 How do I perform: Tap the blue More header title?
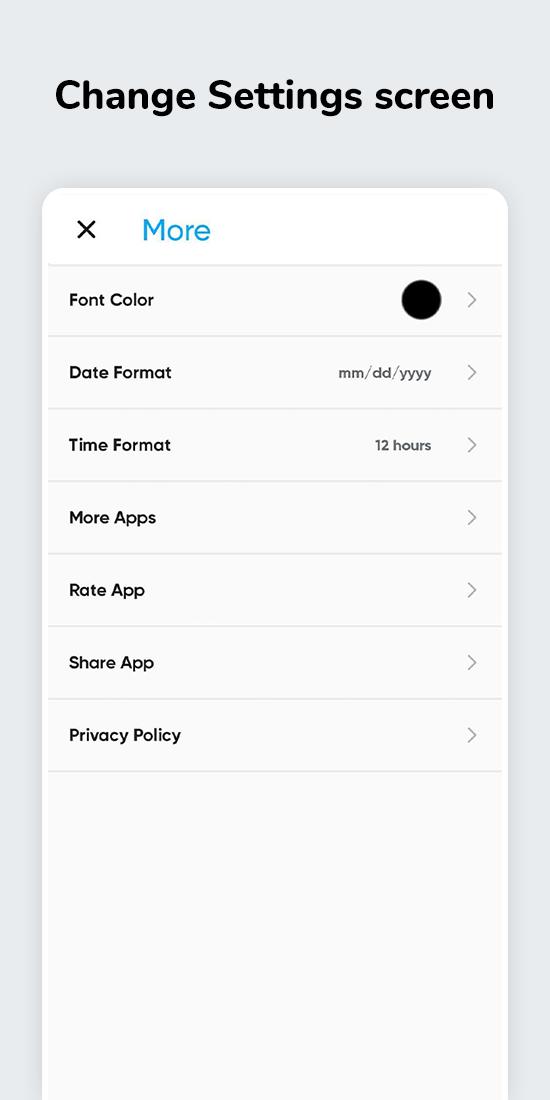pyautogui.click(x=176, y=230)
